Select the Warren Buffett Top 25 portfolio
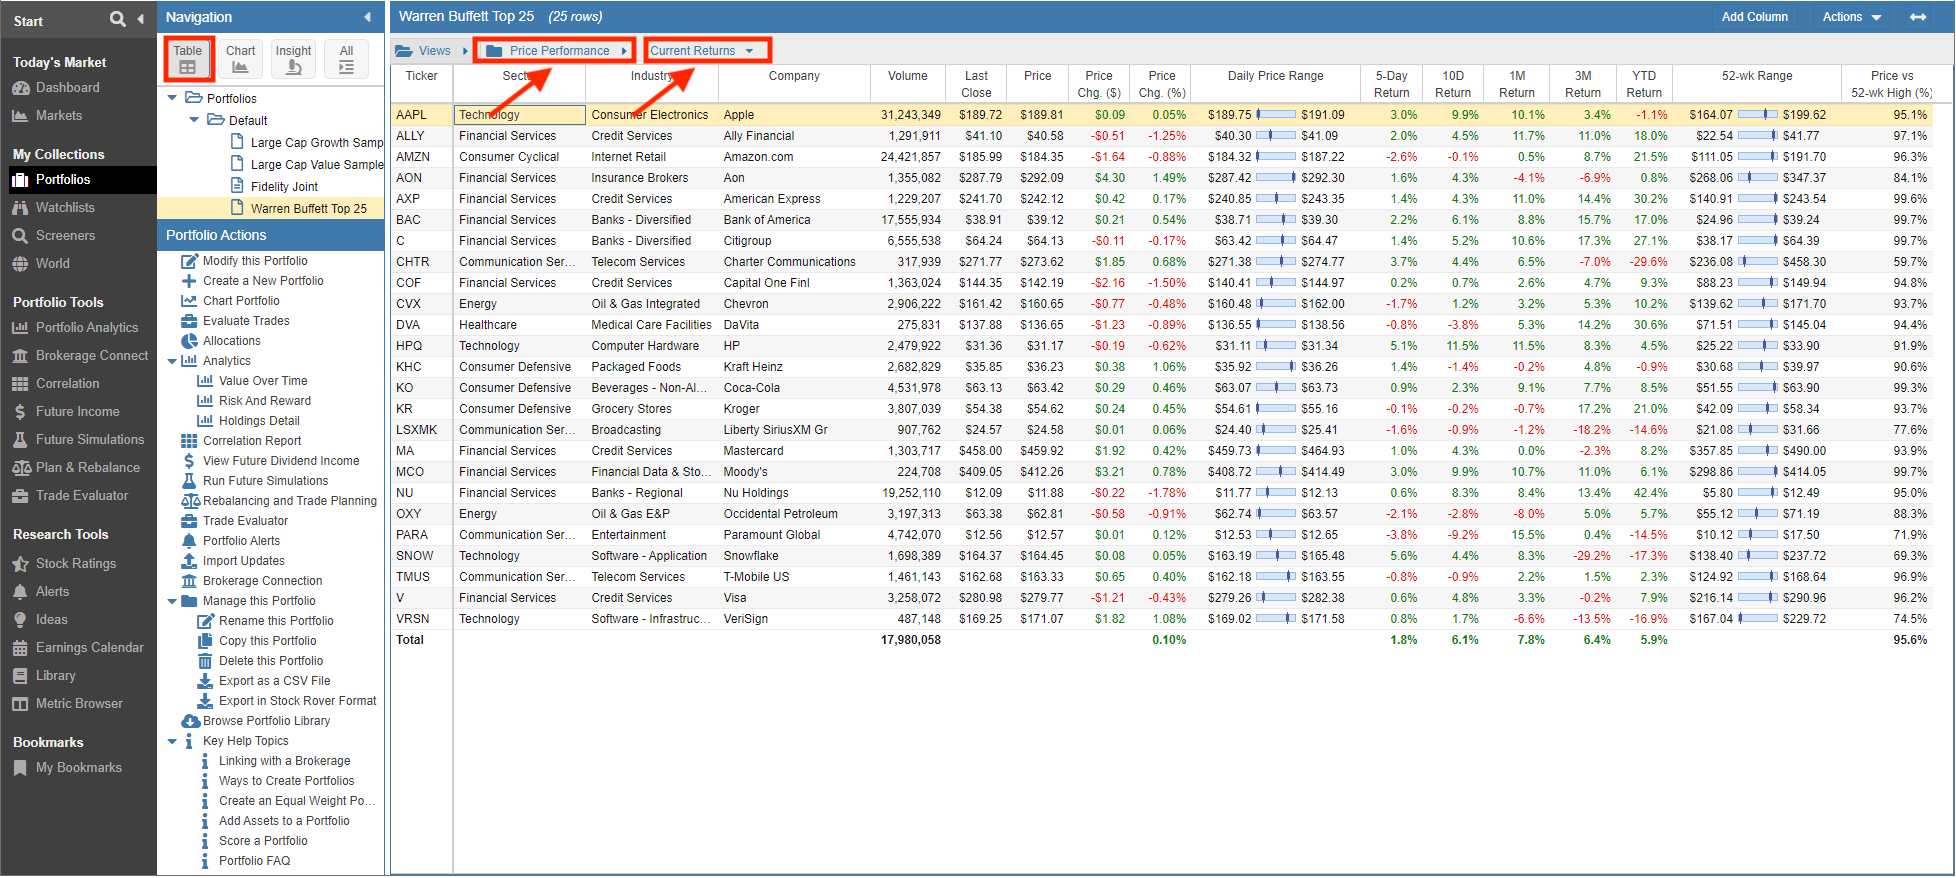The image size is (1956, 878). click(x=308, y=209)
